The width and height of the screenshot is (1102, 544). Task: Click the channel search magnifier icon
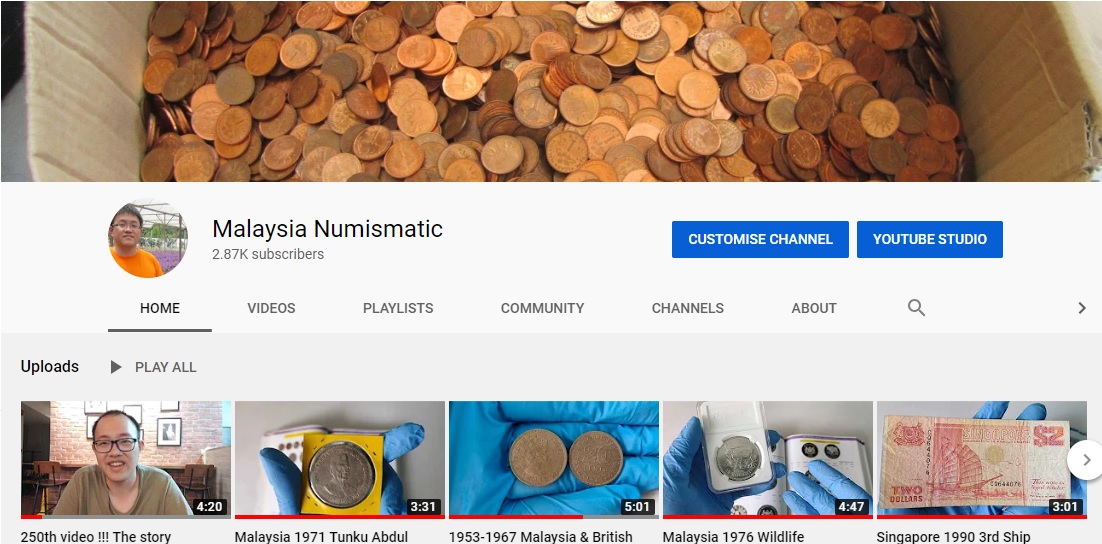[916, 308]
